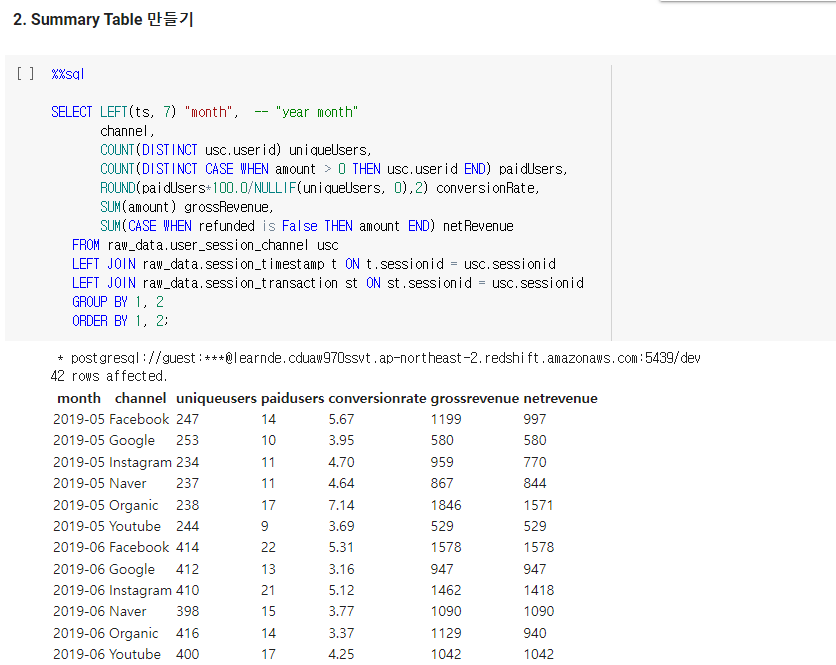Click grossrevenue value 1199
The width and height of the screenshot is (836, 665).
(446, 419)
